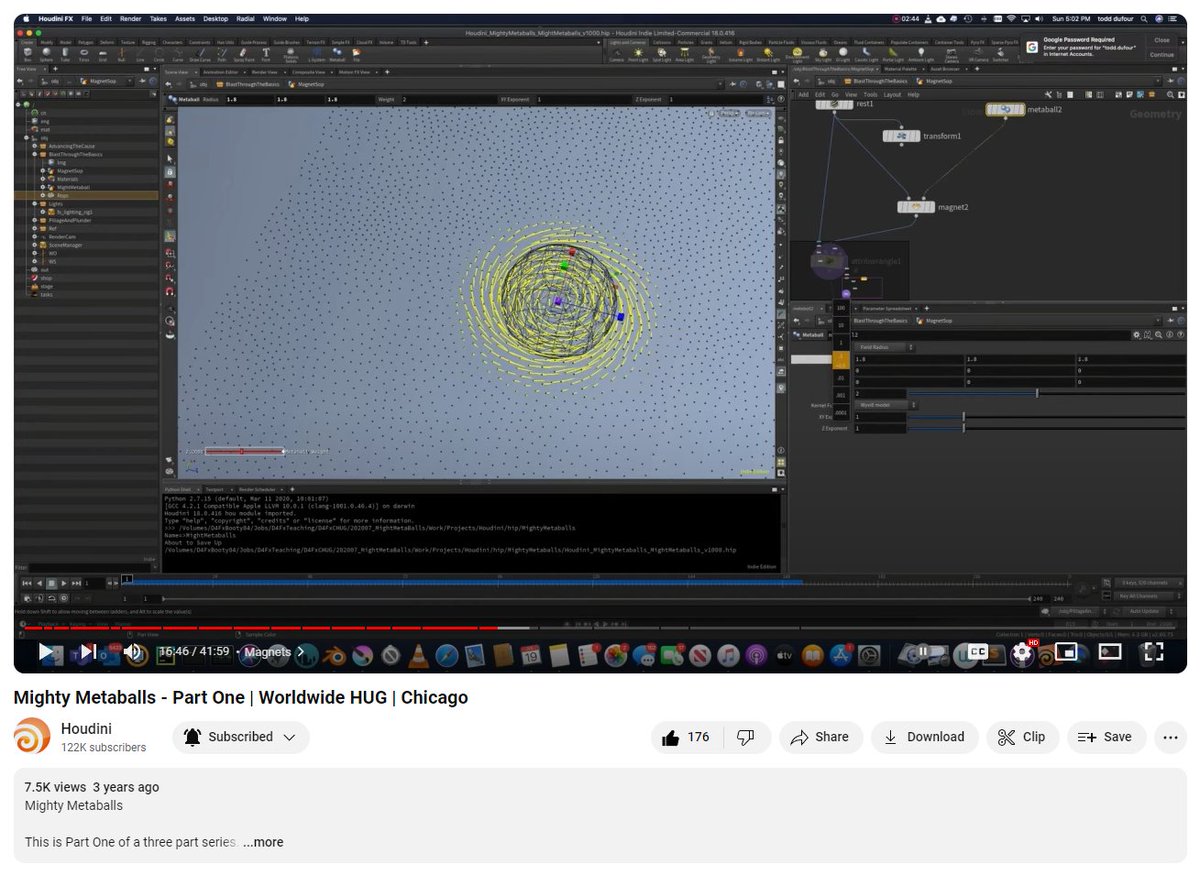Click the video progress bar
Image resolution: width=1200 pixels, height=875 pixels.
click(x=600, y=628)
